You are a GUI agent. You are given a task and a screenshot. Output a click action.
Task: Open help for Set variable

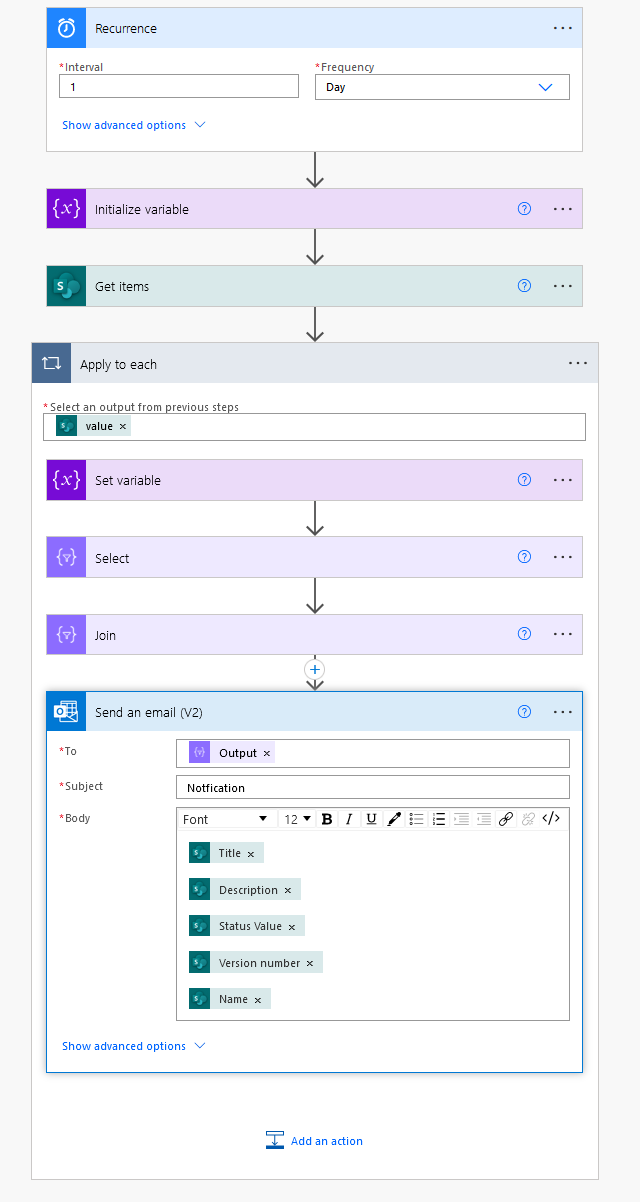click(524, 480)
